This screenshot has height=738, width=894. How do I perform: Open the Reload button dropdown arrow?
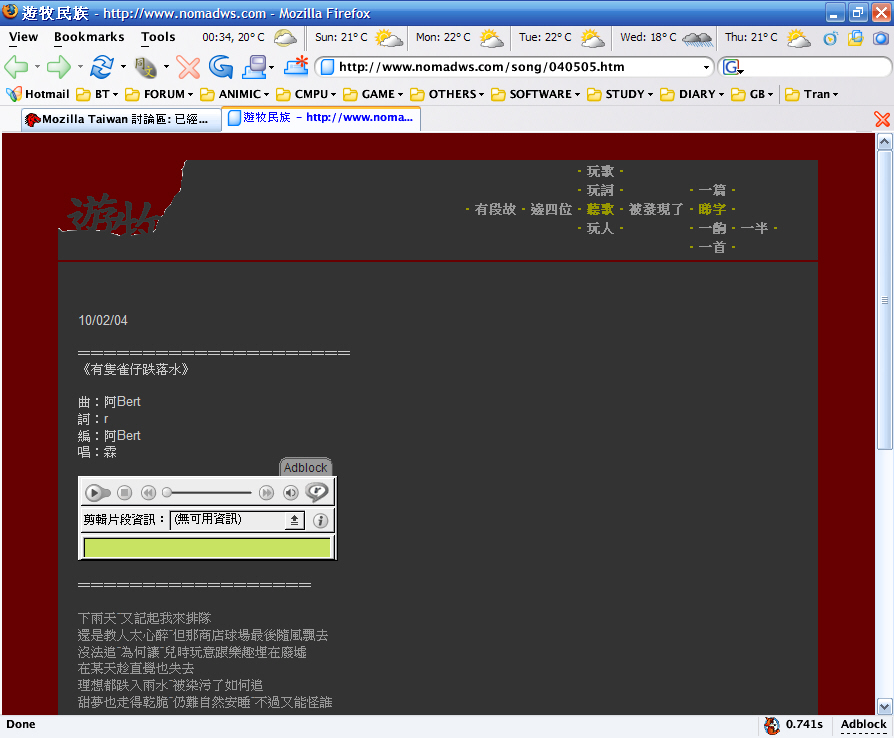(x=123, y=67)
